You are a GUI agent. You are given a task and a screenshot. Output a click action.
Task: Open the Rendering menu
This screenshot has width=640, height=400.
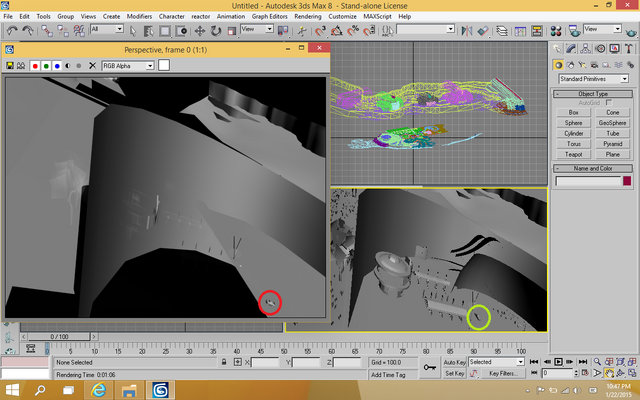click(308, 16)
